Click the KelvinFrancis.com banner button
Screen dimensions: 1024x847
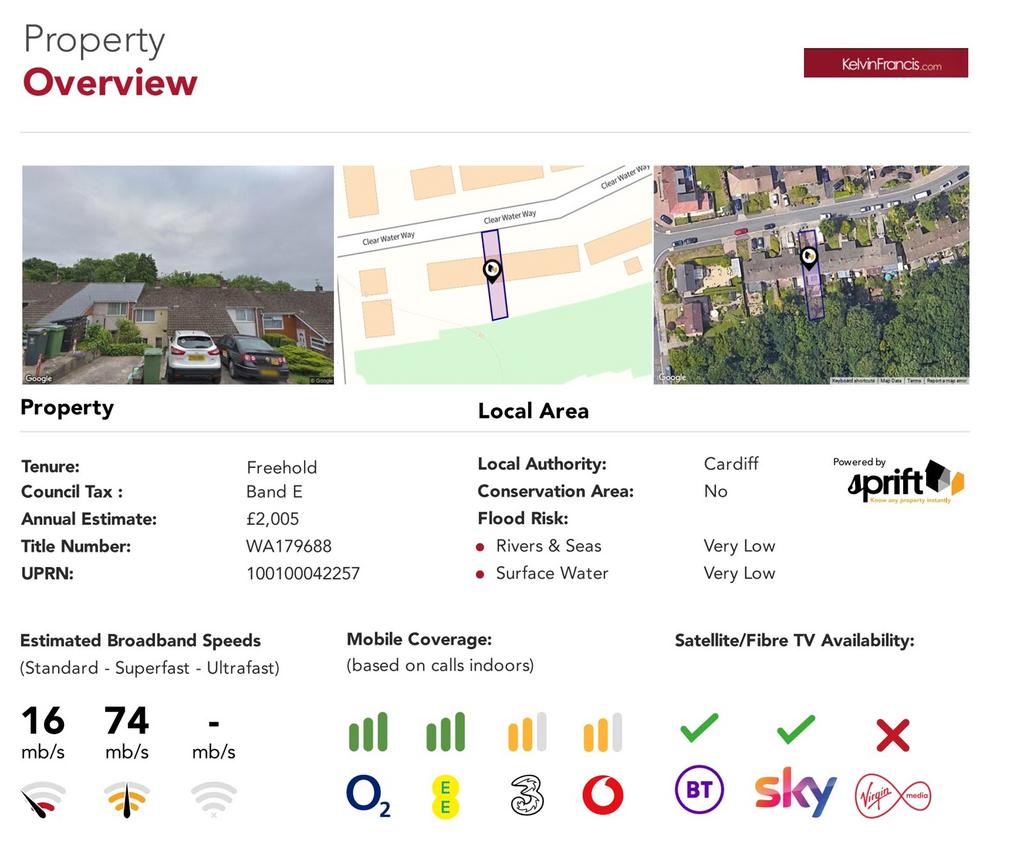[886, 63]
